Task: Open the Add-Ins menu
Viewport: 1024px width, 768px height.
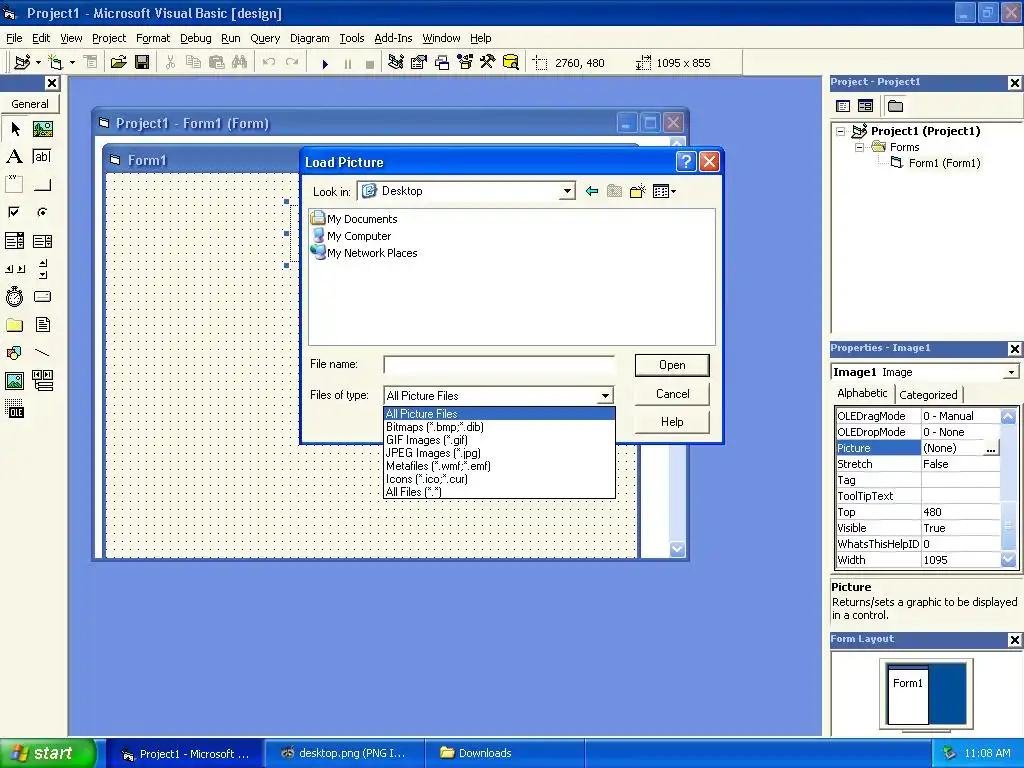Action: 393,38
